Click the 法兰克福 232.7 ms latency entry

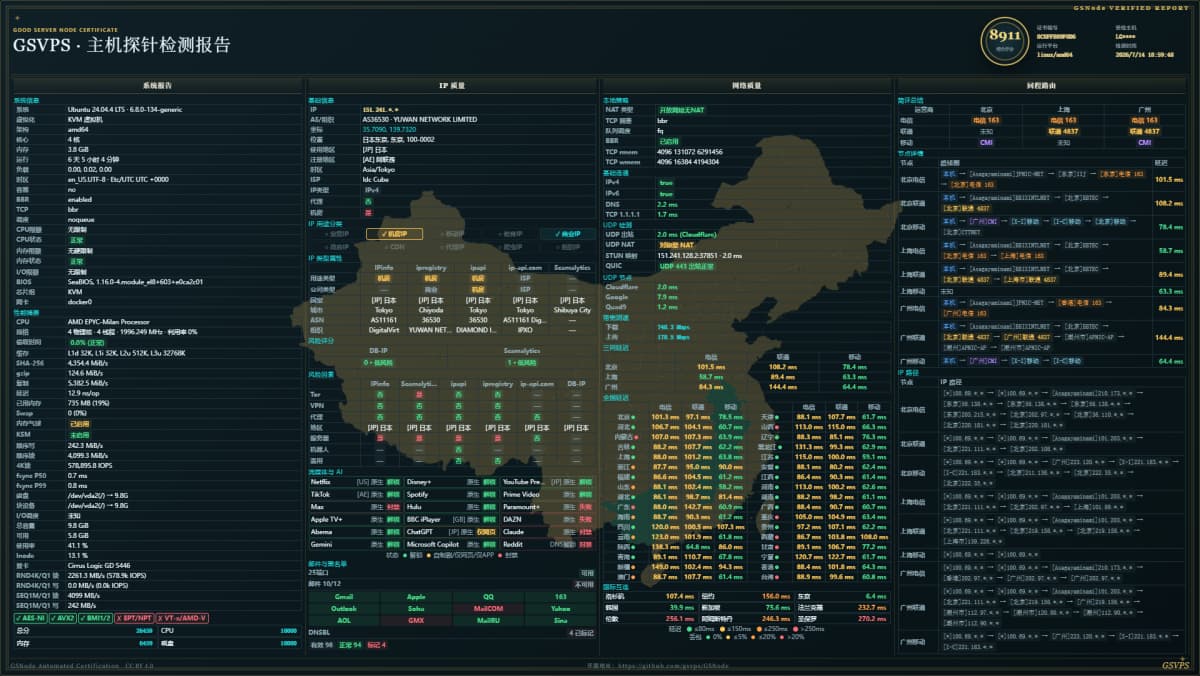(x=844, y=608)
